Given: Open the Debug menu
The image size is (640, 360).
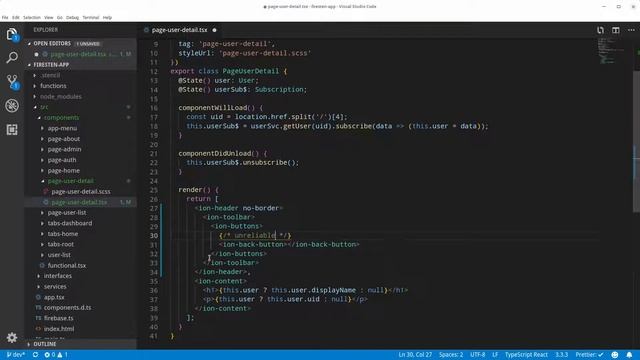Looking at the screenshot, I should [x=72, y=18].
